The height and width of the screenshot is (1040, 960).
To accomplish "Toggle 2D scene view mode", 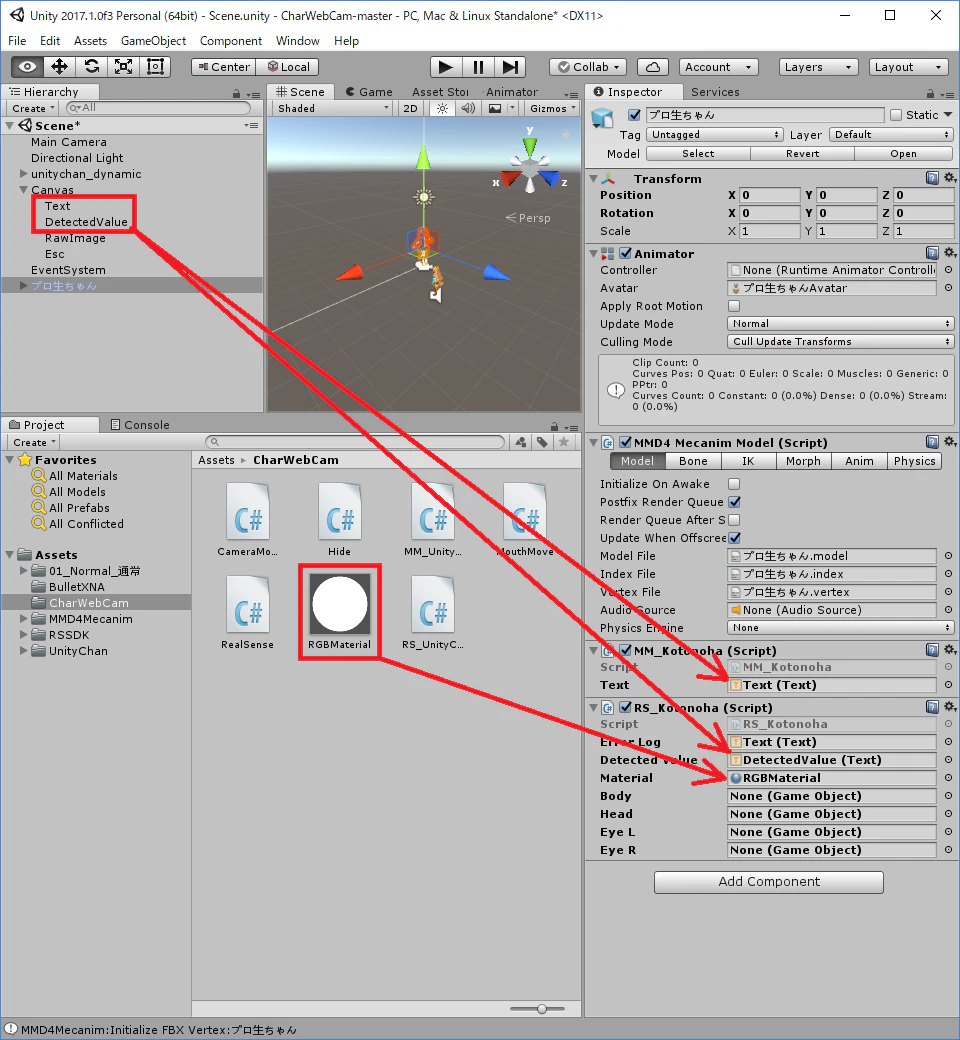I will click(x=411, y=109).
